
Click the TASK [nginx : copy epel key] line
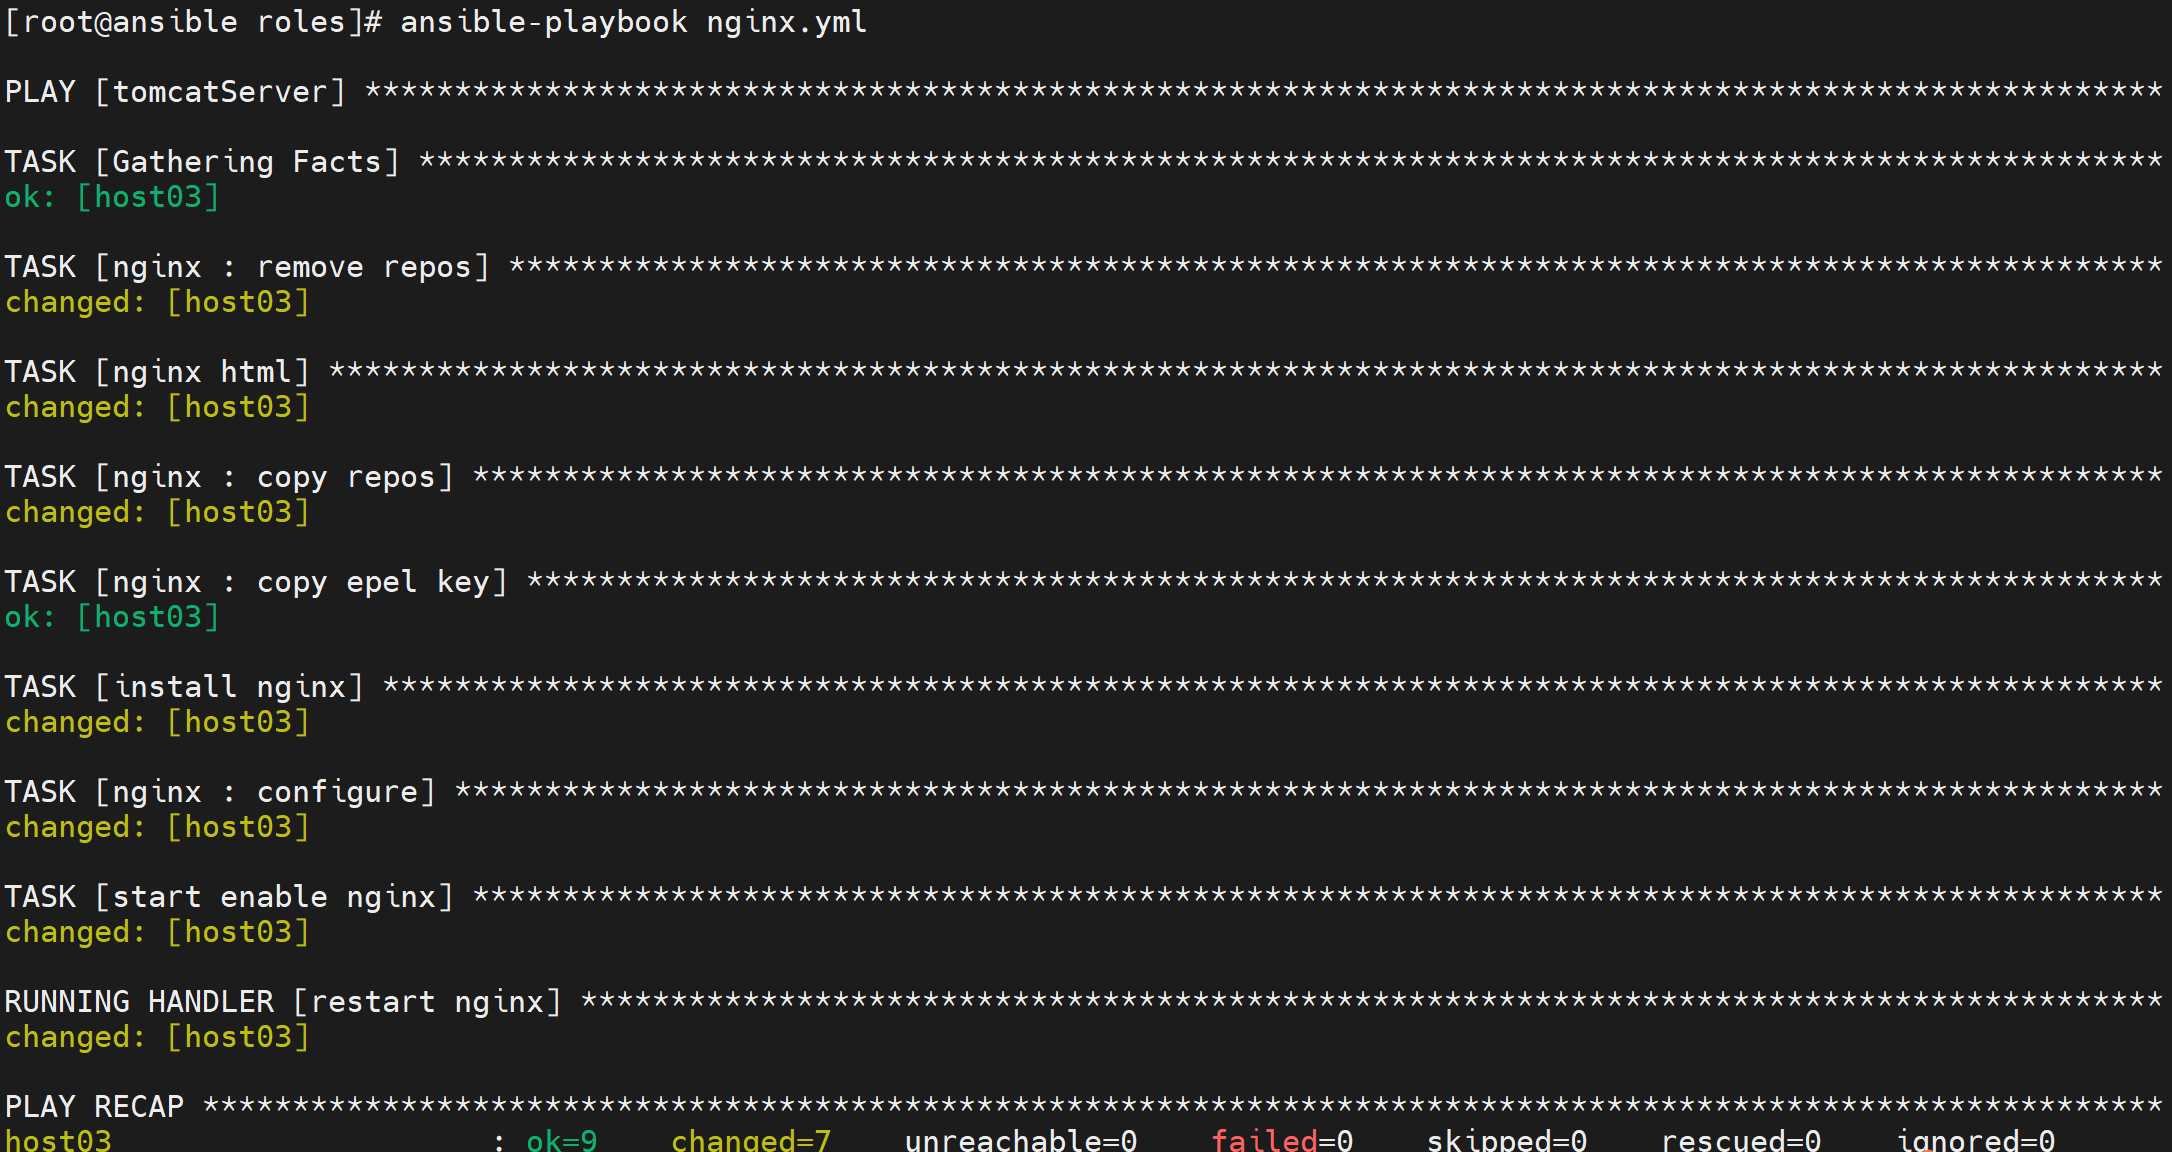pos(256,582)
